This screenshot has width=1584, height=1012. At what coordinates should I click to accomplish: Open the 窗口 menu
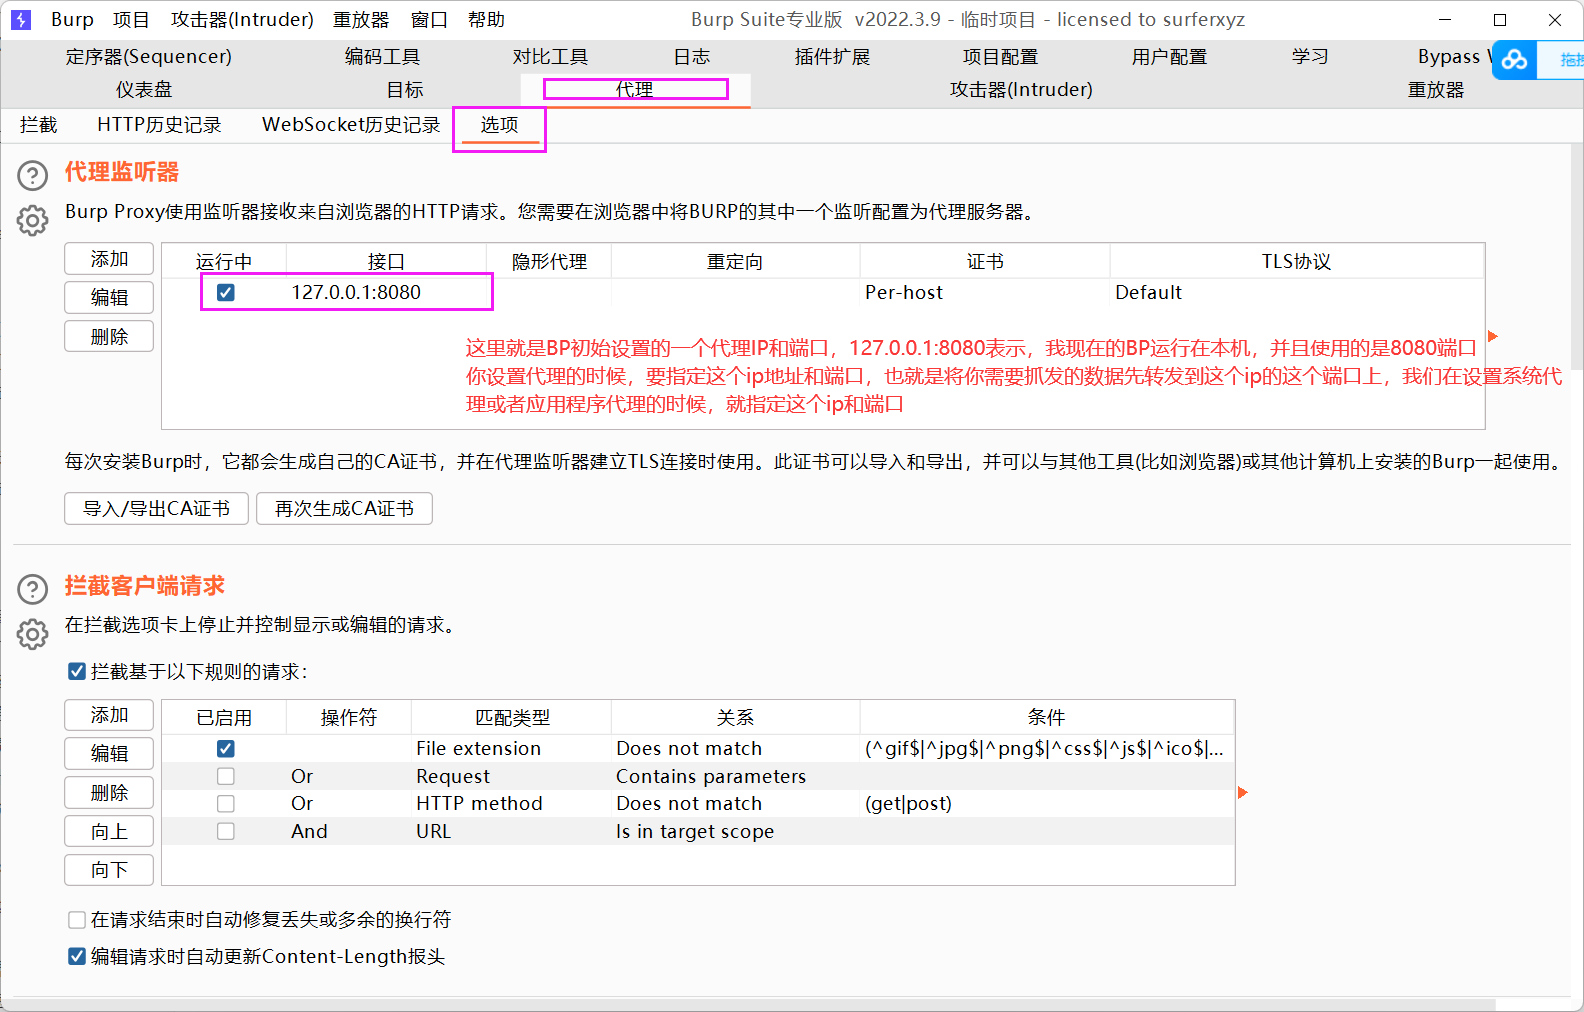coord(429,20)
